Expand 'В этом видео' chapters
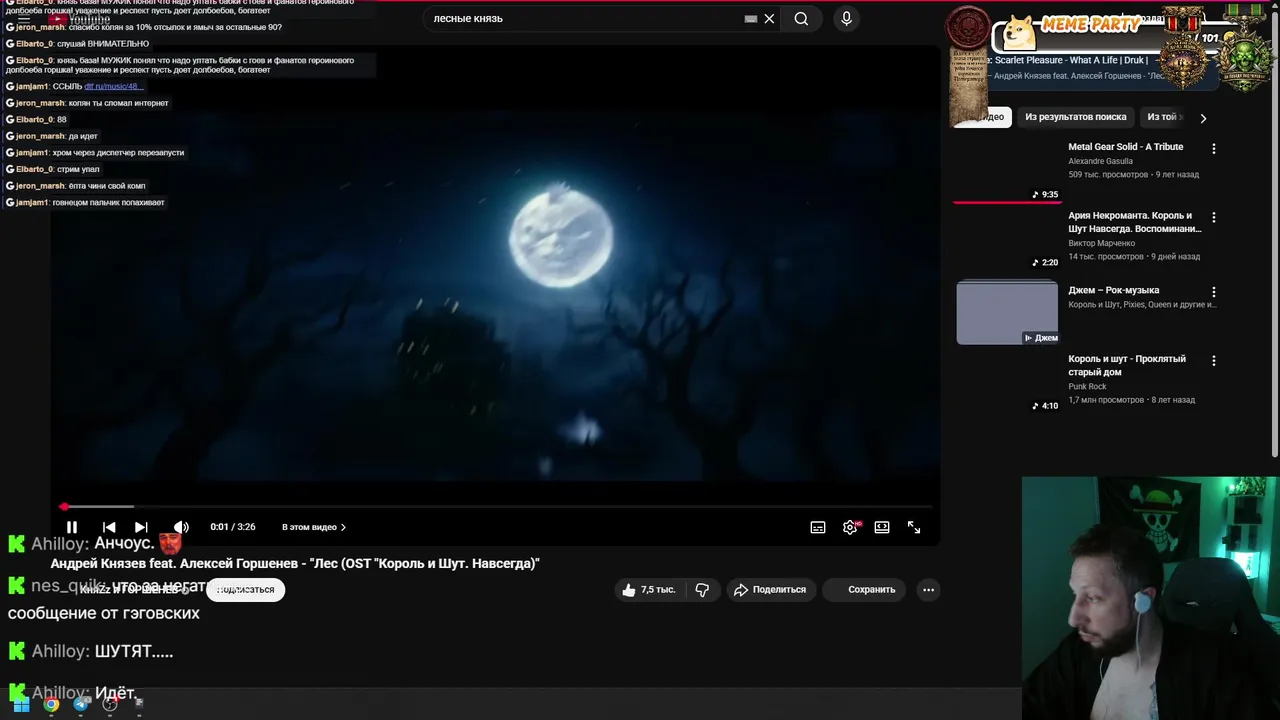The width and height of the screenshot is (1280, 720). [x=314, y=527]
